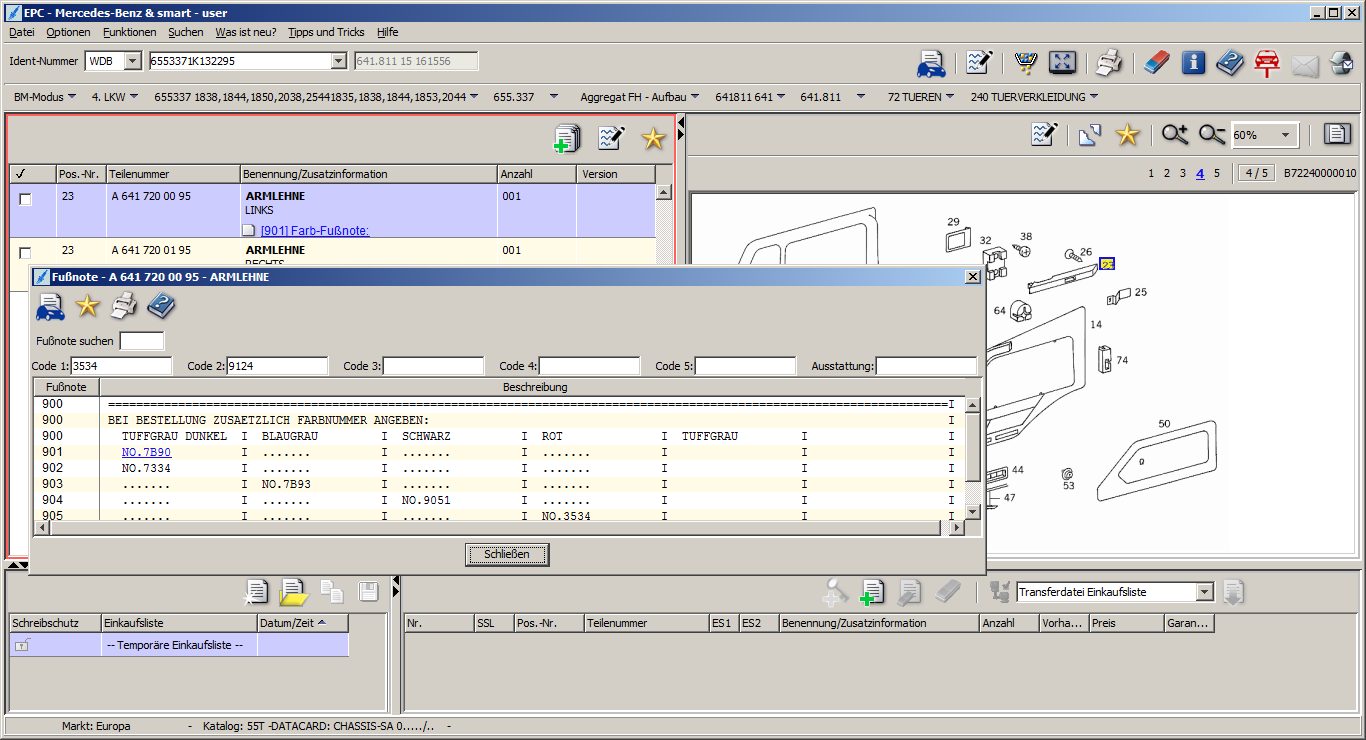Click callout number 50 in the diagram
Screen dimensions: 1366x740
pyautogui.click(x=1164, y=424)
